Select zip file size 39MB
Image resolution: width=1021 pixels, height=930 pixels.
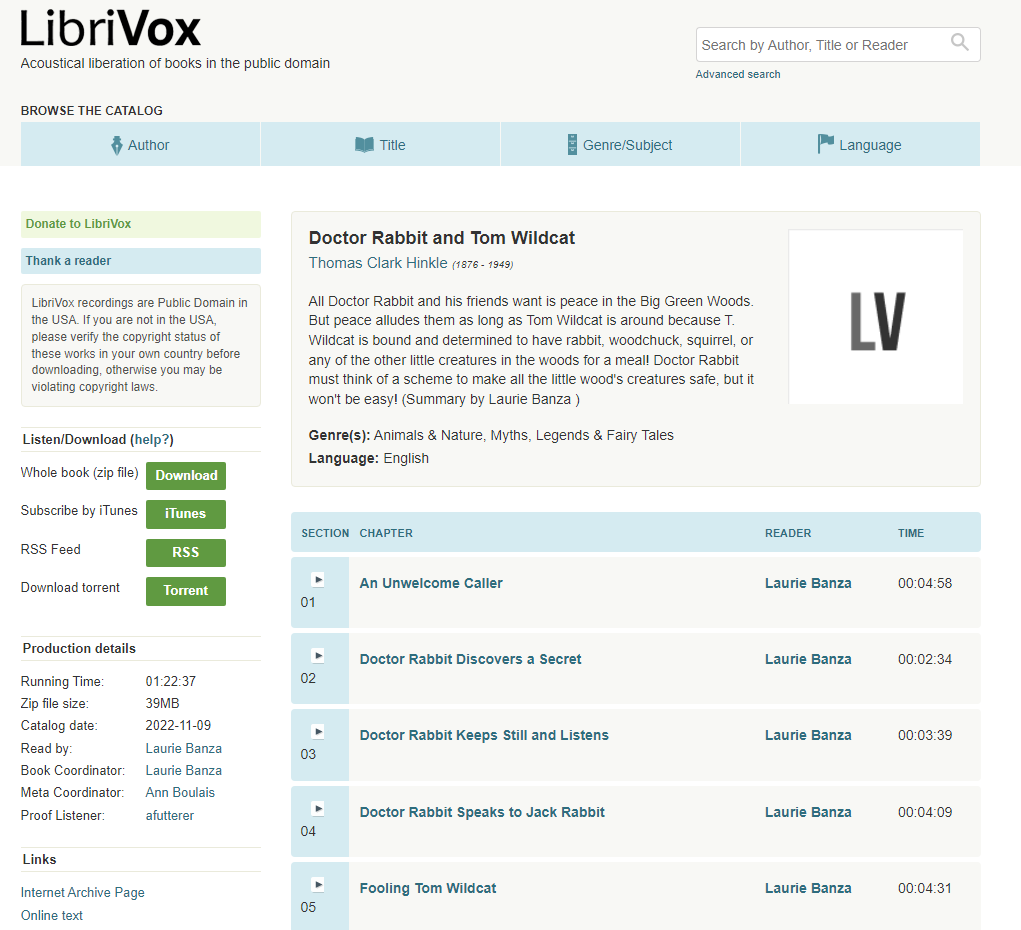(x=163, y=703)
